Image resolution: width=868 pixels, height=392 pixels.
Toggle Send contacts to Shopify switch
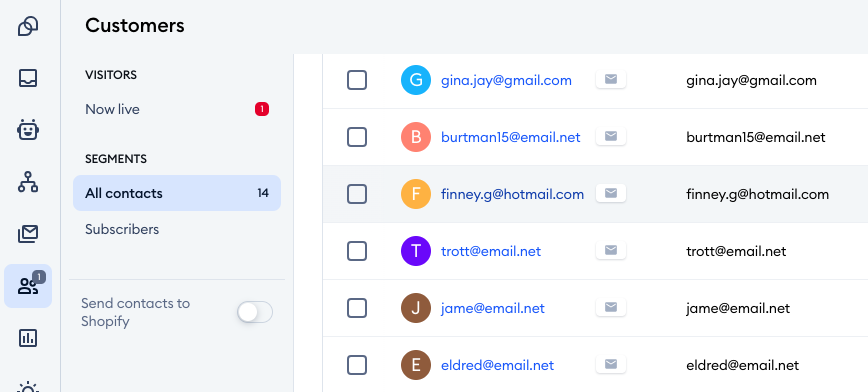point(255,312)
